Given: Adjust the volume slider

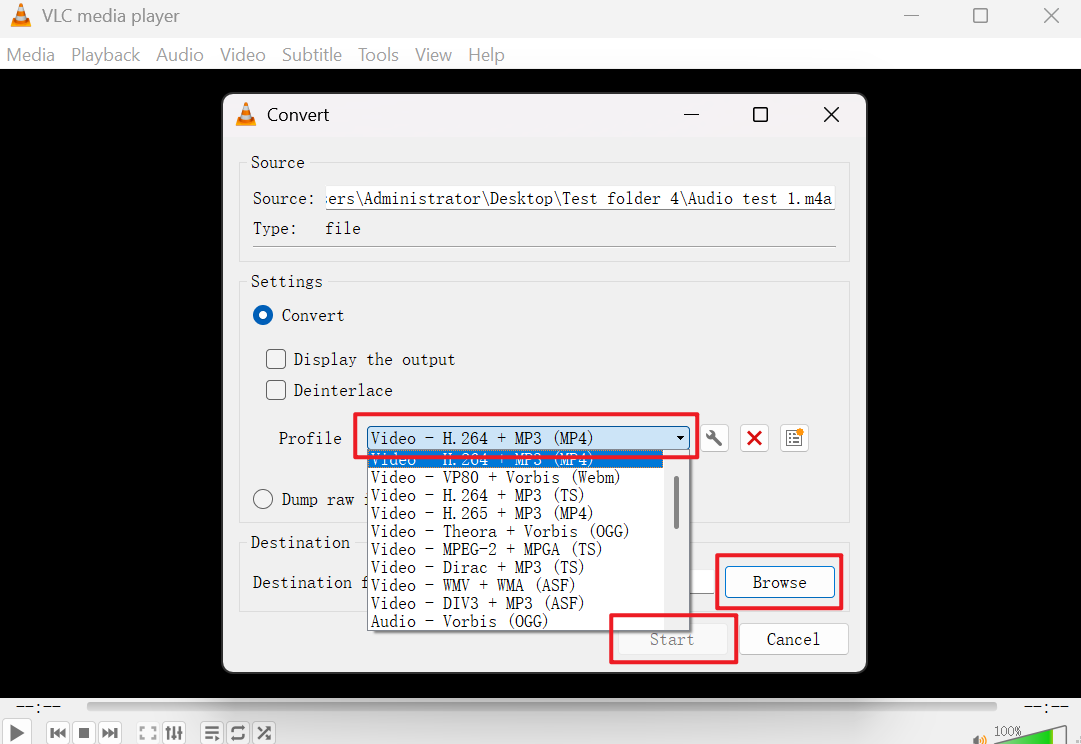Looking at the screenshot, I should point(1030,735).
